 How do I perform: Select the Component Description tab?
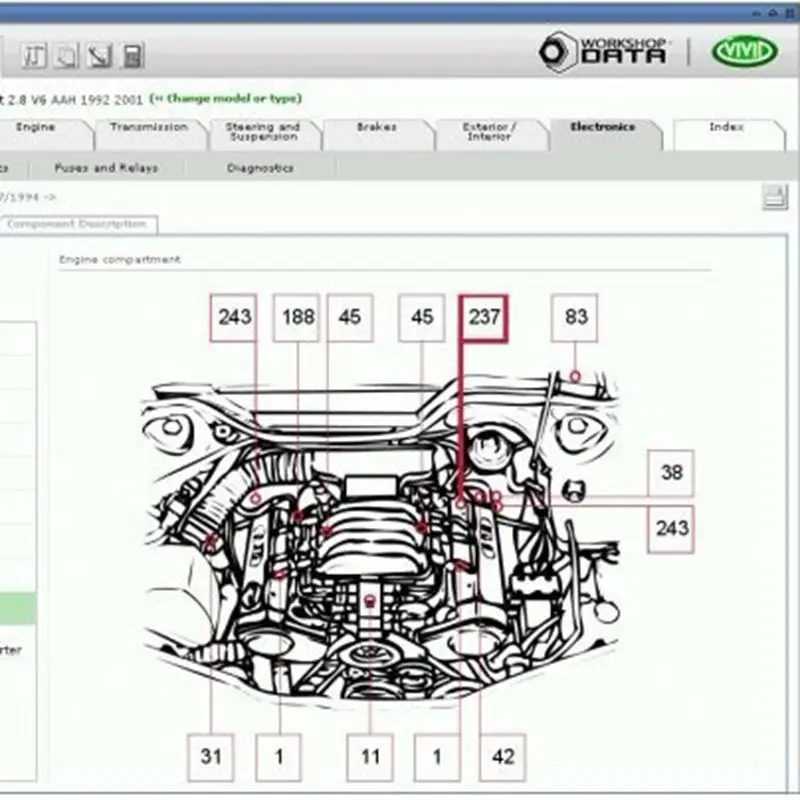point(77,224)
